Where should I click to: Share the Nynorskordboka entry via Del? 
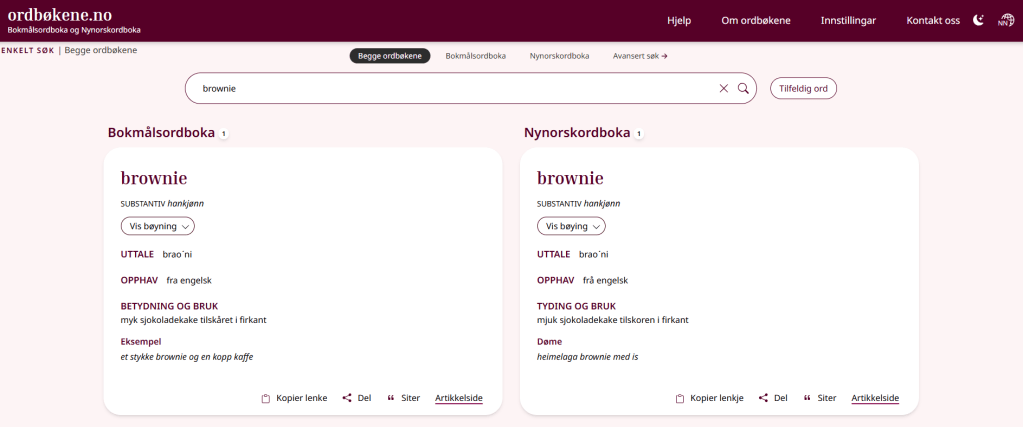773,398
